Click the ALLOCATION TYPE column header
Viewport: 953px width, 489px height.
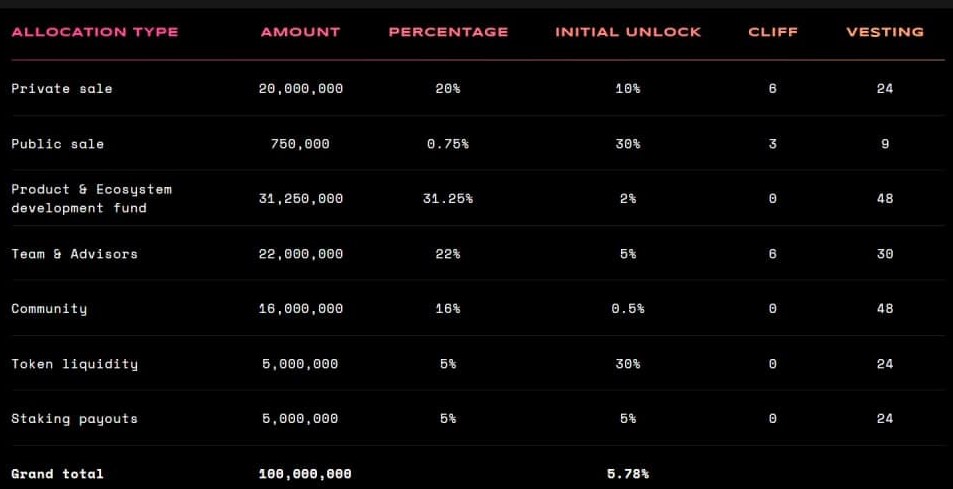coord(95,32)
